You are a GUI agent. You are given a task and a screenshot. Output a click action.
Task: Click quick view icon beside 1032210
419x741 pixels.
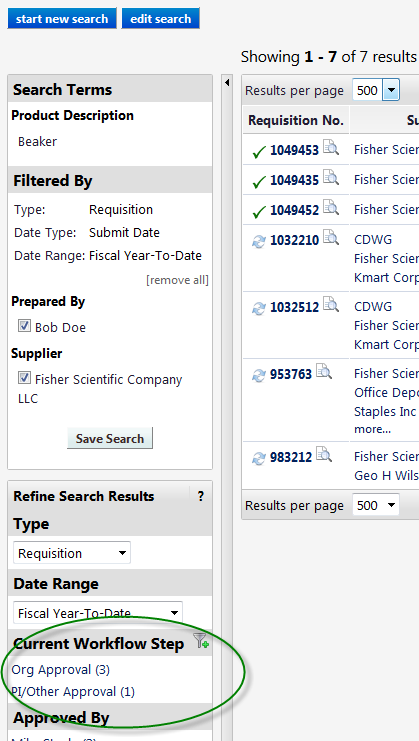(x=331, y=238)
